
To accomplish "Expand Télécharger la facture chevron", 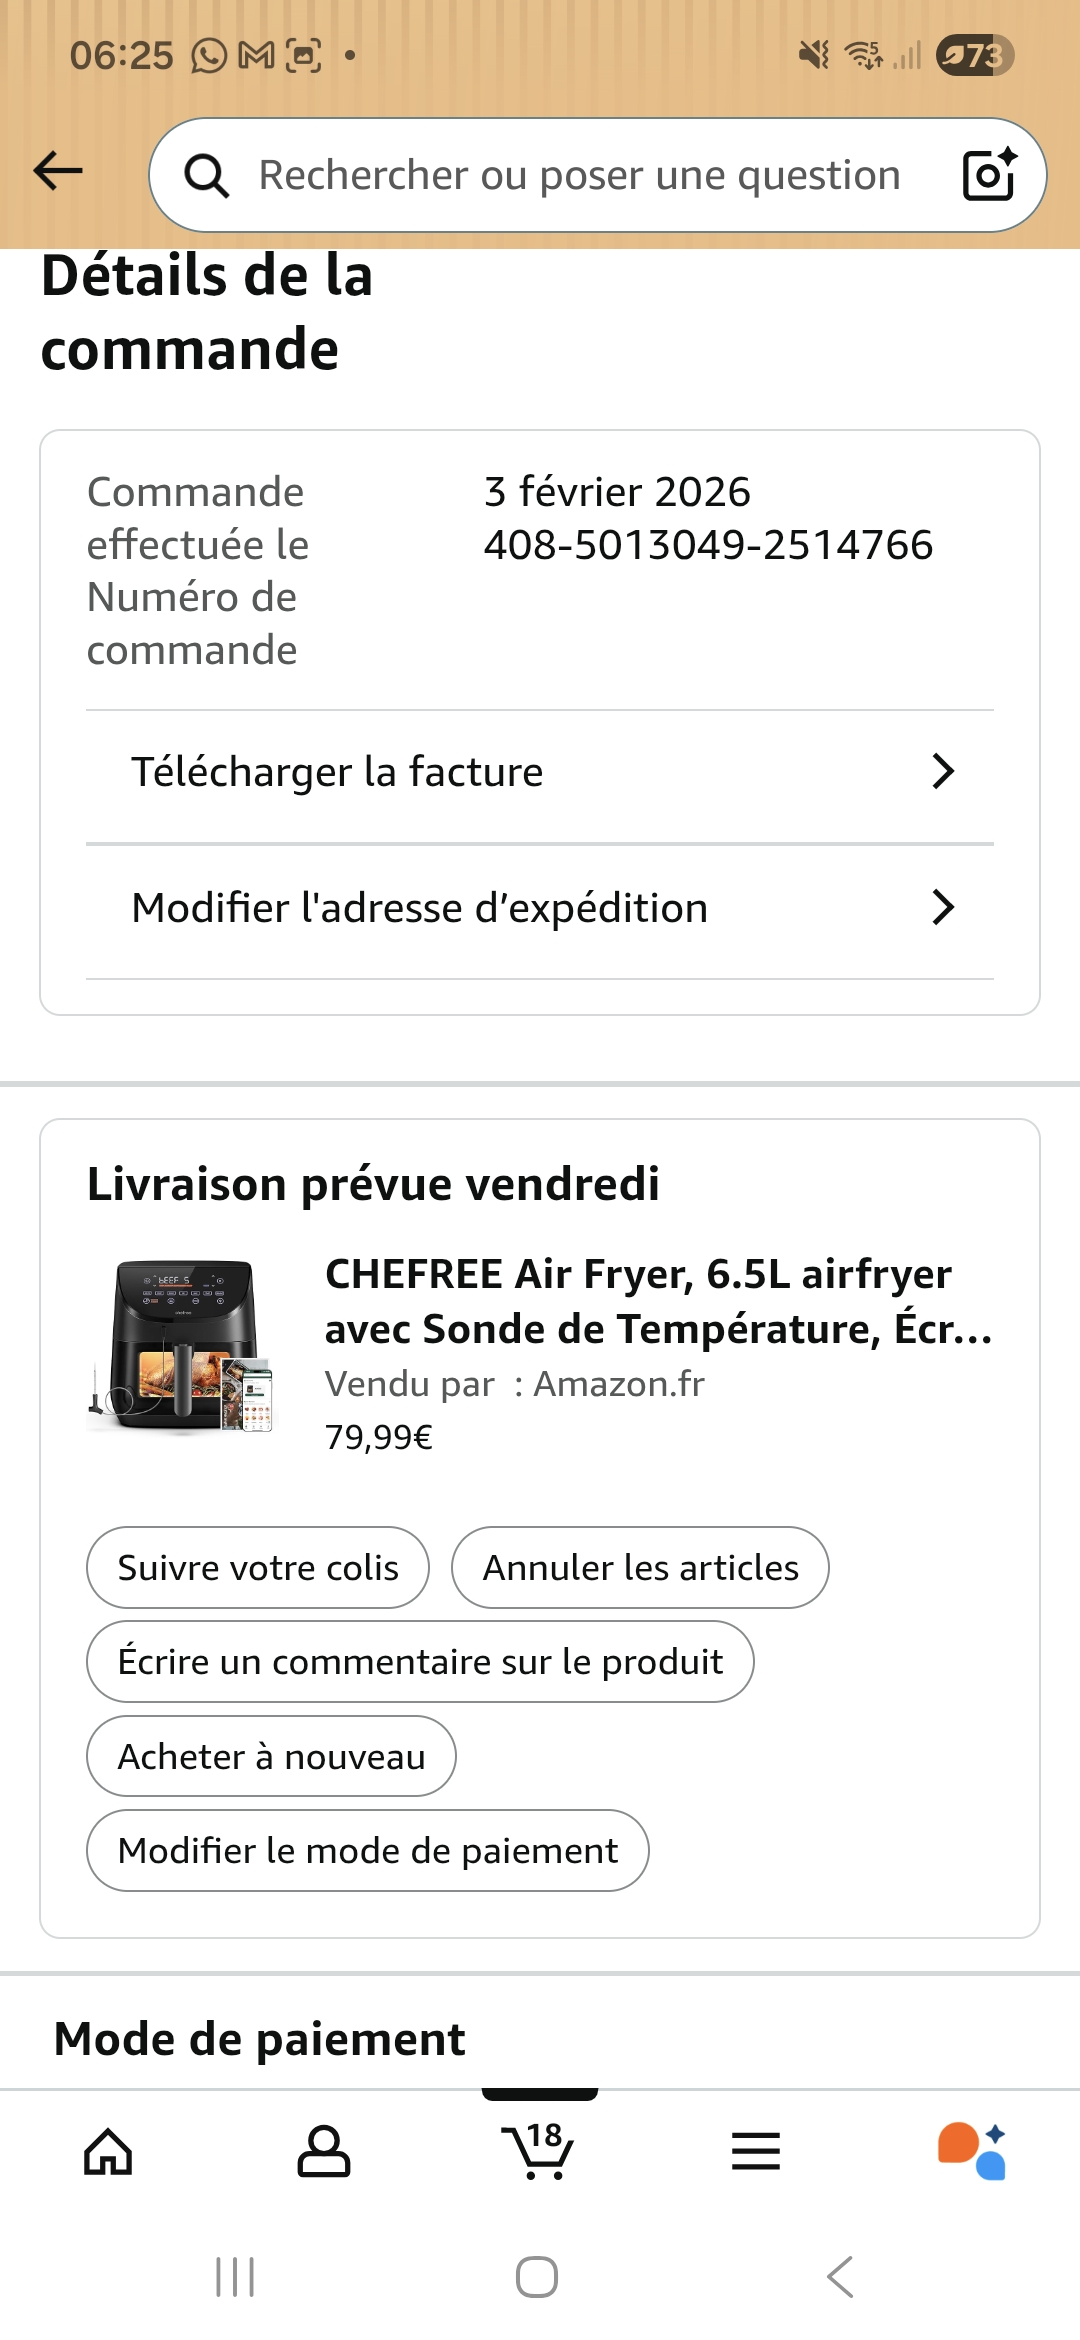I will tap(943, 771).
